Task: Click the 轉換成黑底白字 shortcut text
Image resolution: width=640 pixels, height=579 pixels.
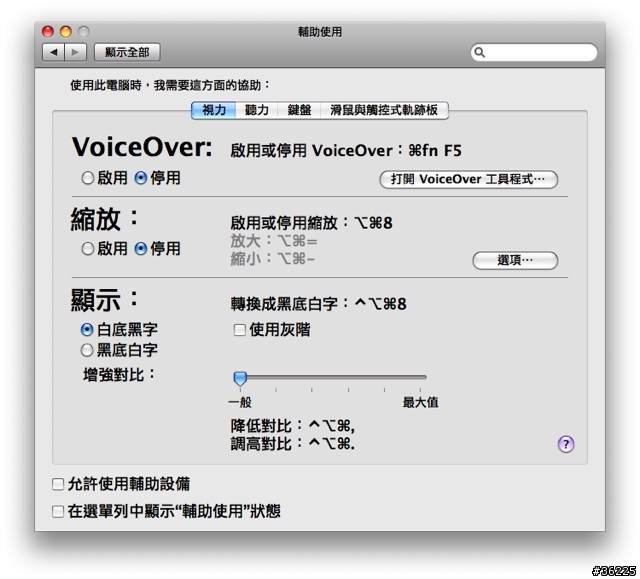Action: (318, 304)
